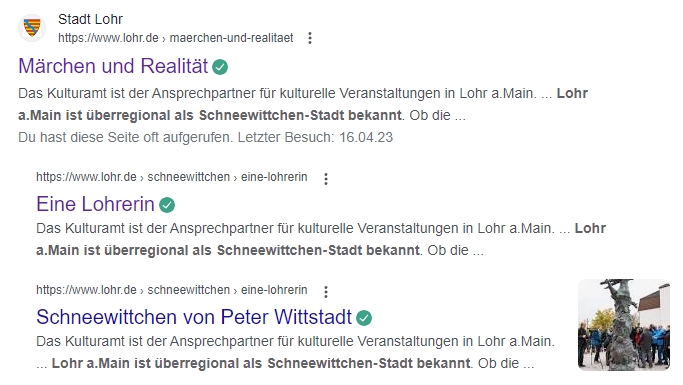Viewport: 683px width, 385px height.
Task: Click snippet beneath Schneewittchen von Peter Wittstadt
Action: pos(295,352)
